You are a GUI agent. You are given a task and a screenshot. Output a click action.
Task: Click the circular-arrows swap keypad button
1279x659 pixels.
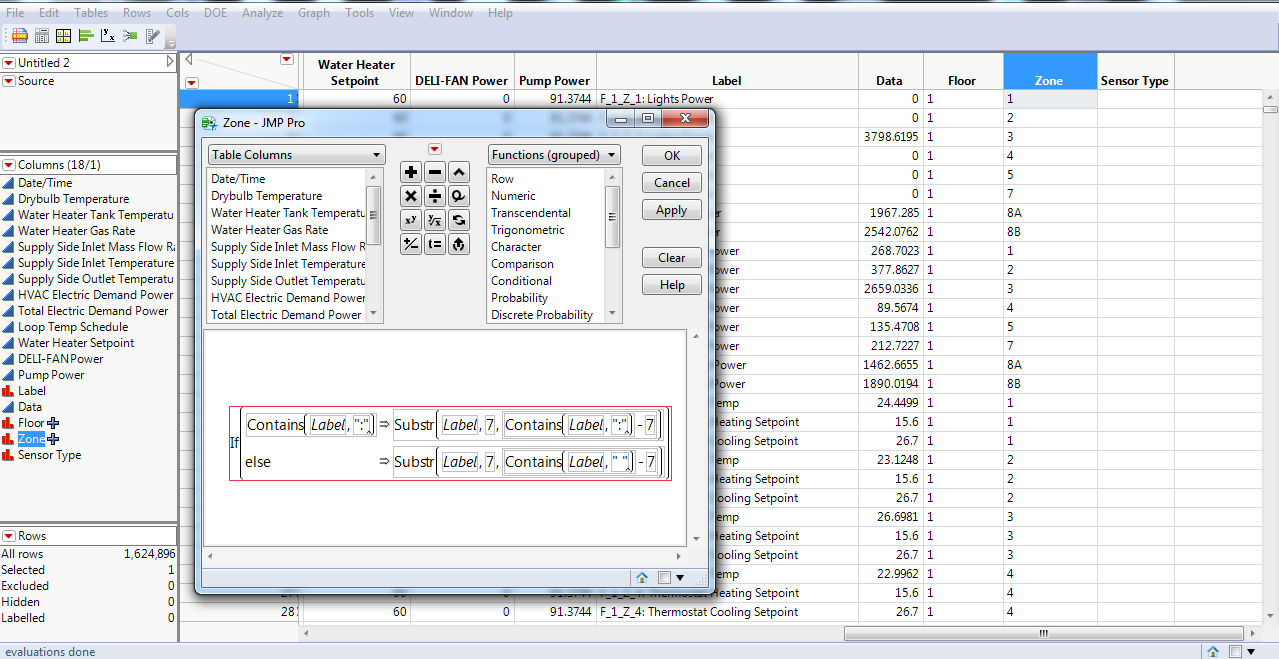coord(459,220)
